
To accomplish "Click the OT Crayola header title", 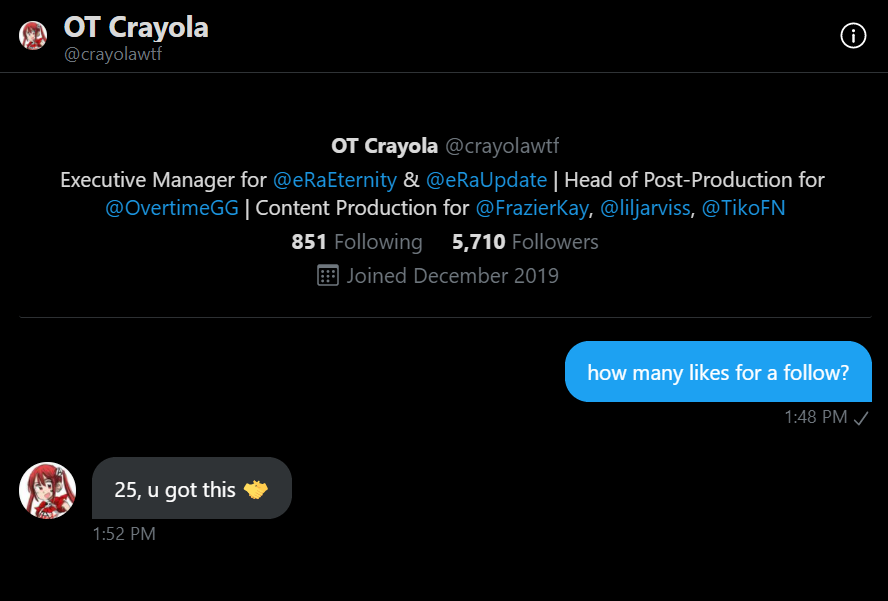I will pyautogui.click(x=136, y=27).
